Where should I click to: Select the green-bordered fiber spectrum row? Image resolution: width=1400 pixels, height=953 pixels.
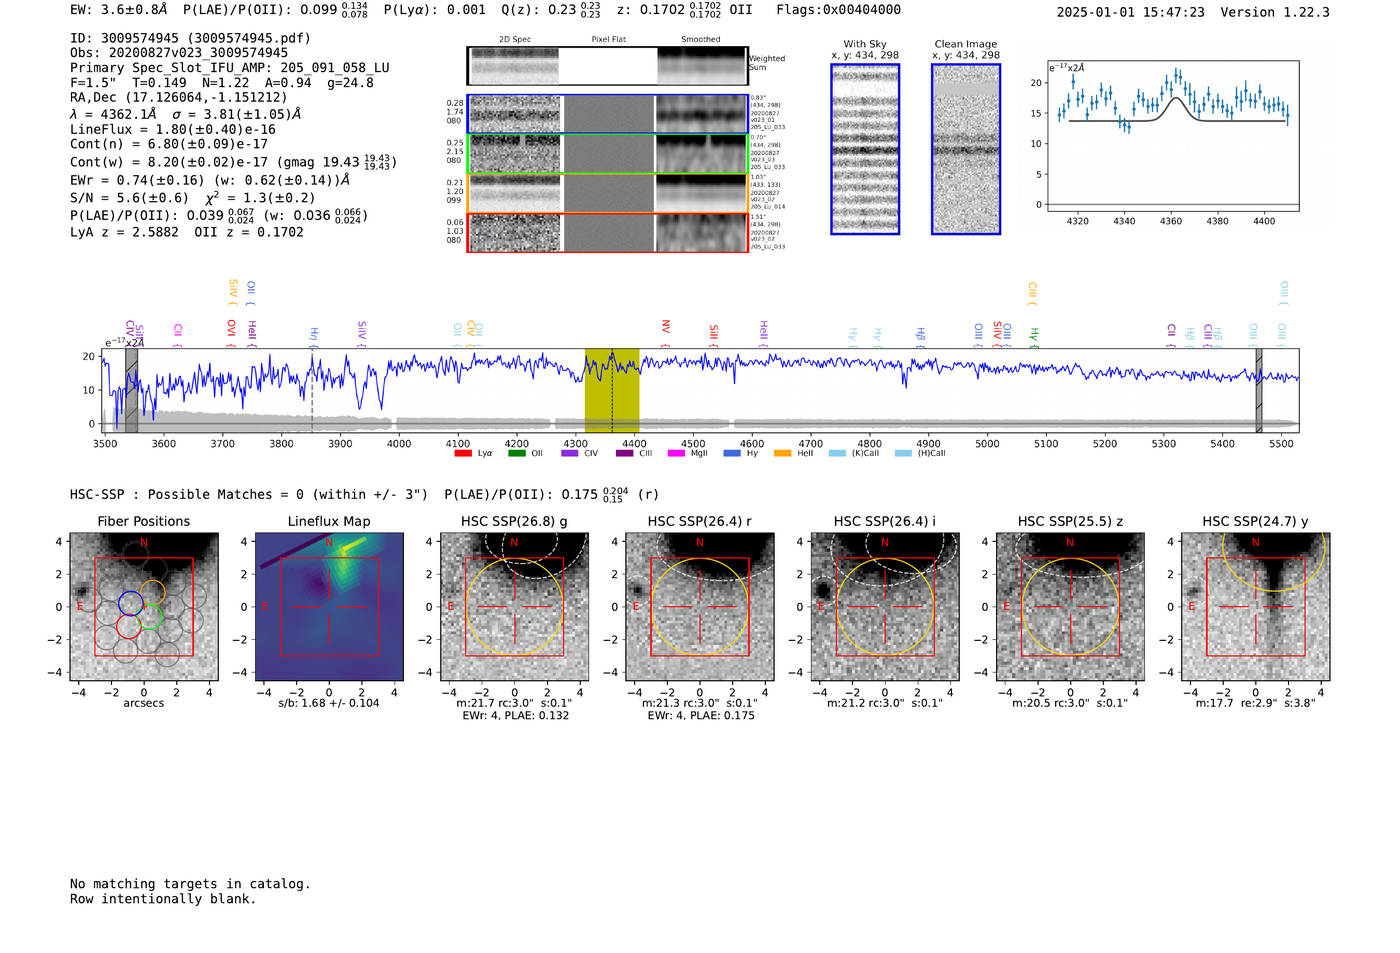(608, 154)
